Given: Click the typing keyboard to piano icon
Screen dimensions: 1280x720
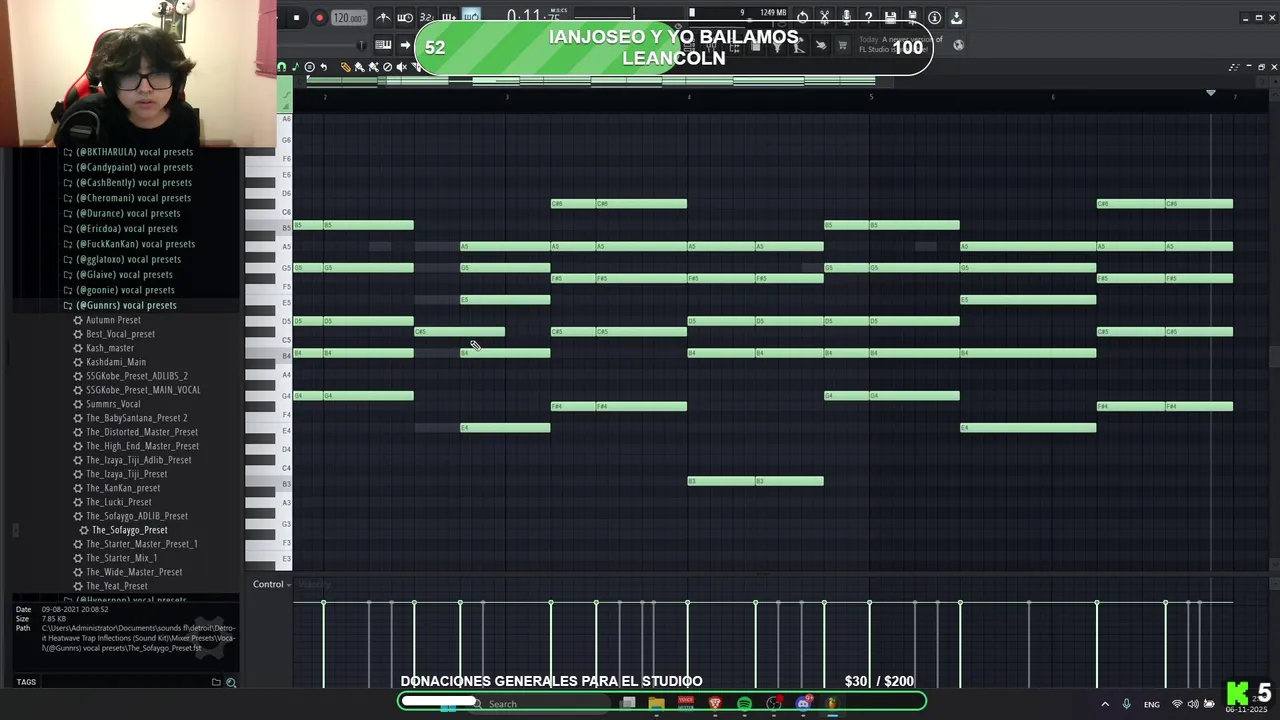Looking at the screenshot, I should (383, 45).
